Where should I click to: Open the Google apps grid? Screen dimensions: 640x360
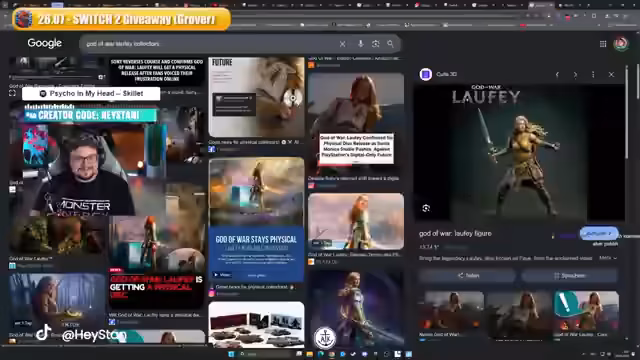pos(603,44)
